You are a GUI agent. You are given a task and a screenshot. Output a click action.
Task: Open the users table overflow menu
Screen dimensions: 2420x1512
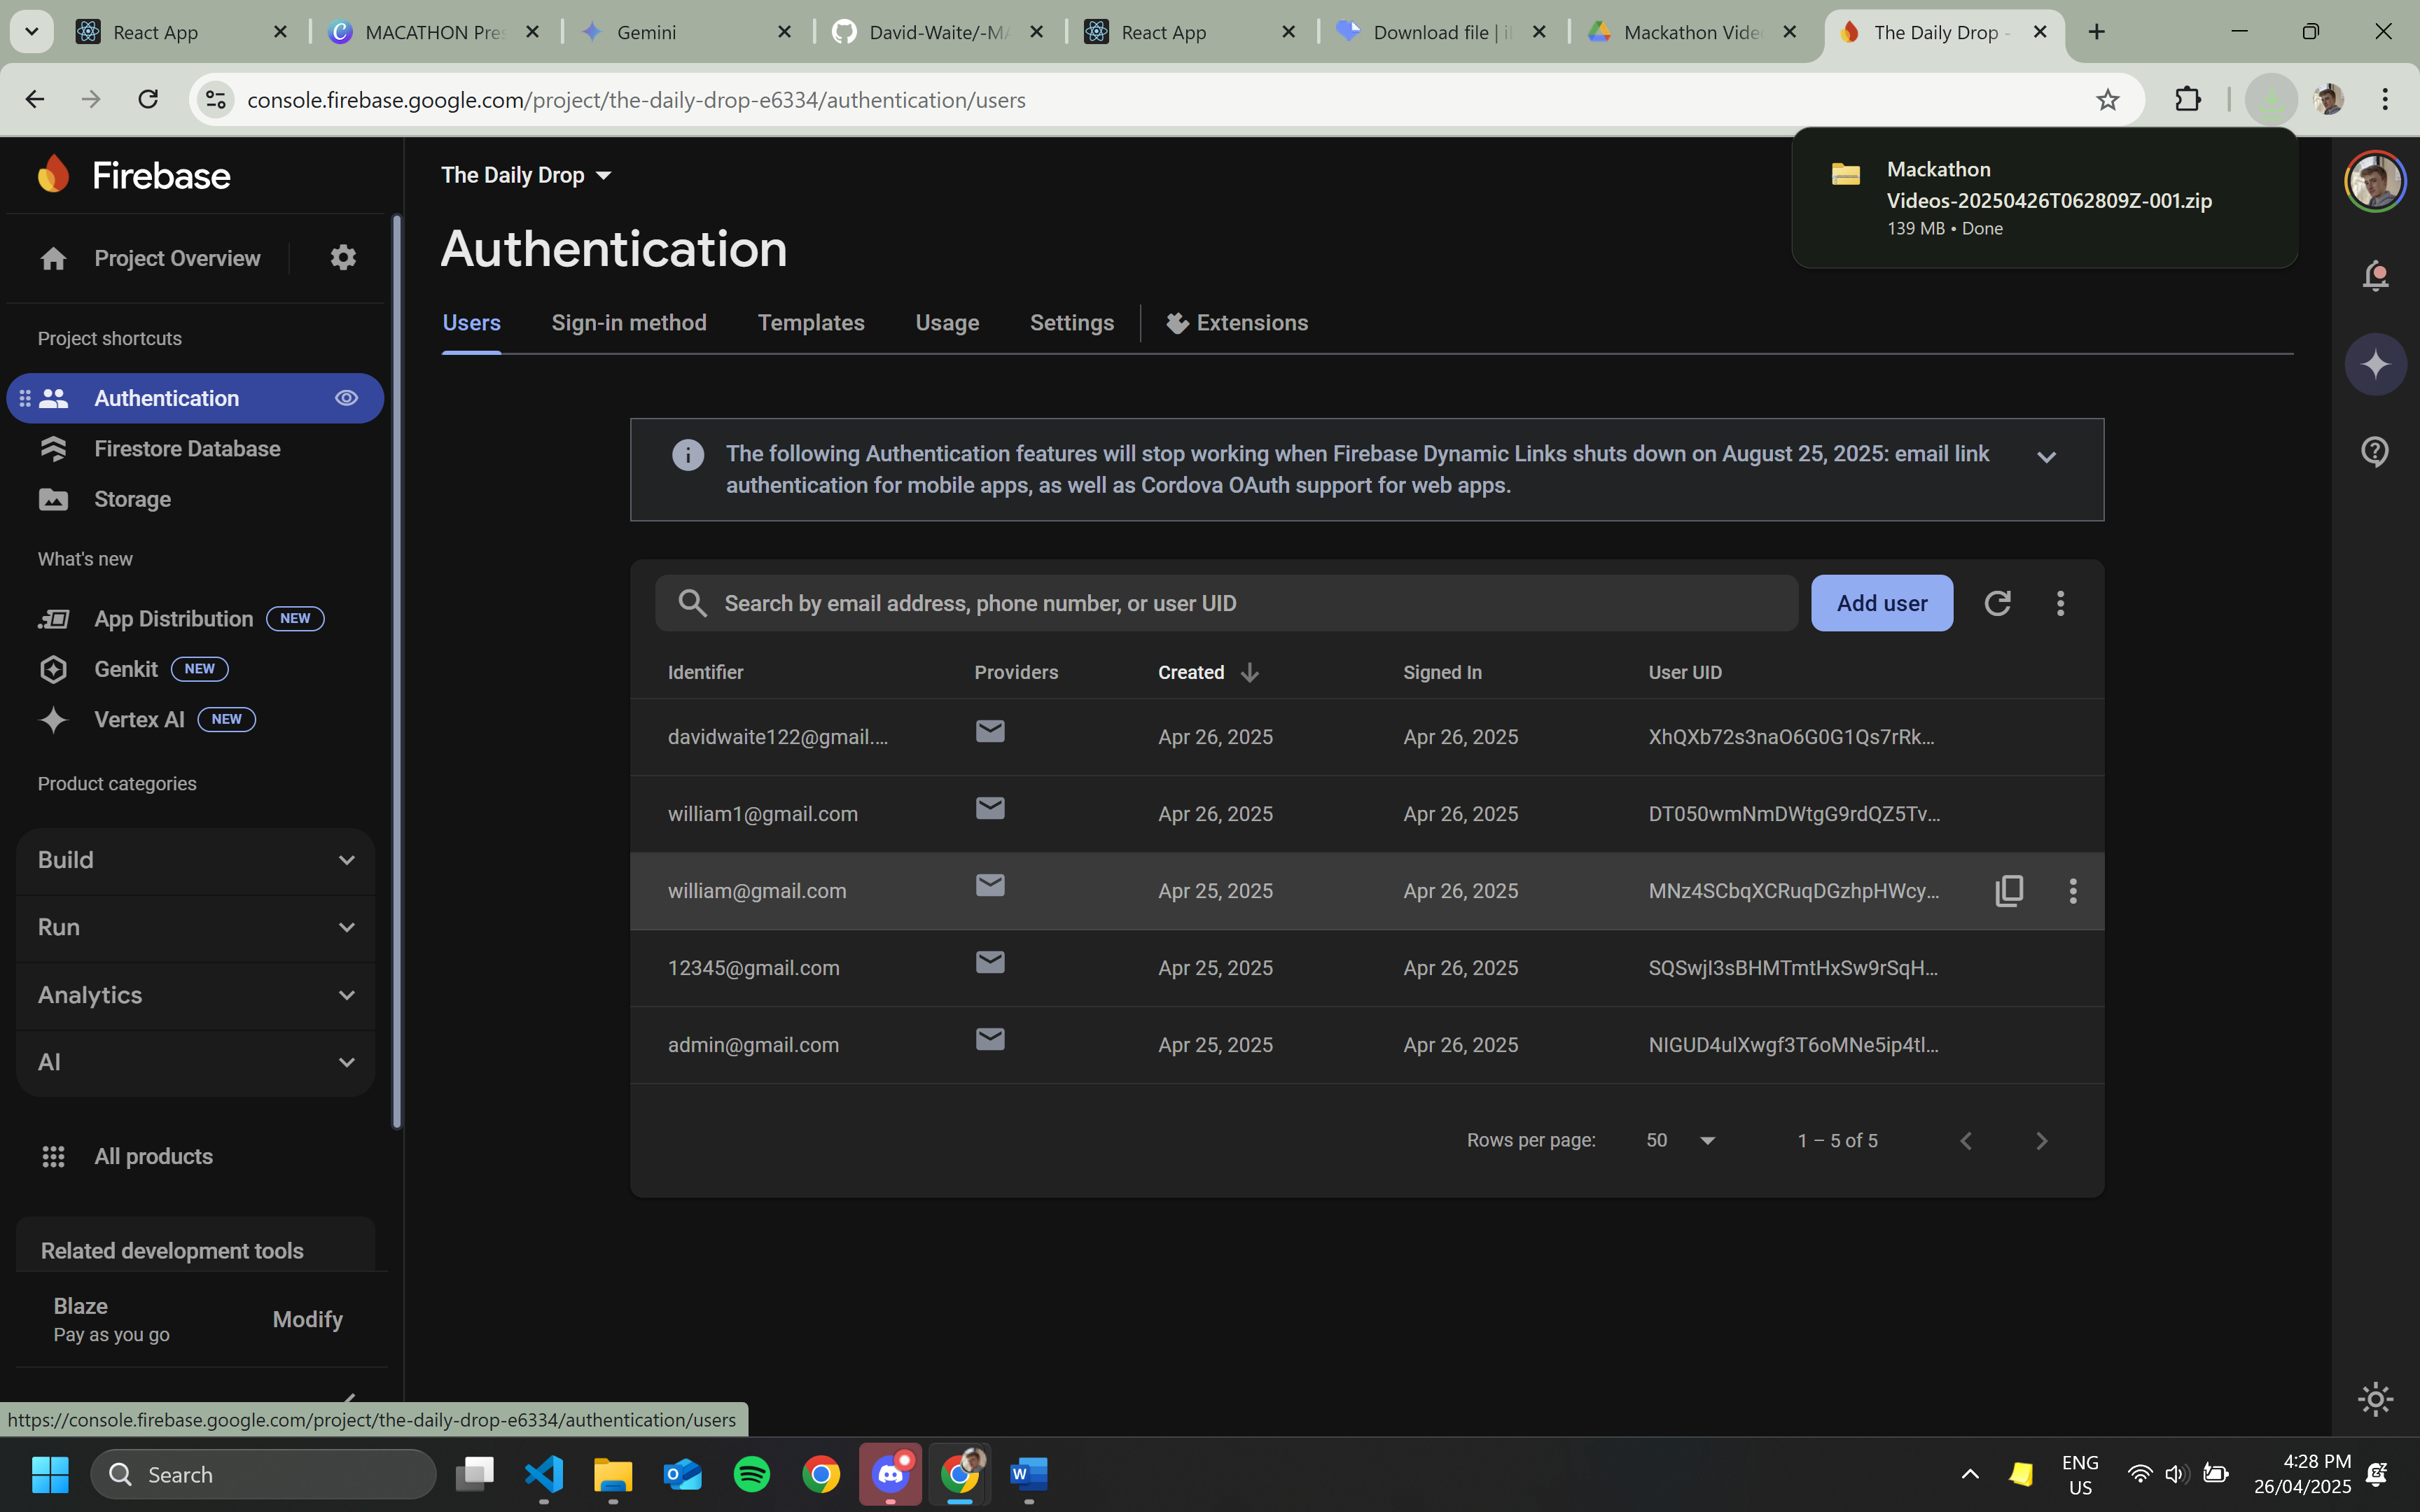pos(2060,603)
